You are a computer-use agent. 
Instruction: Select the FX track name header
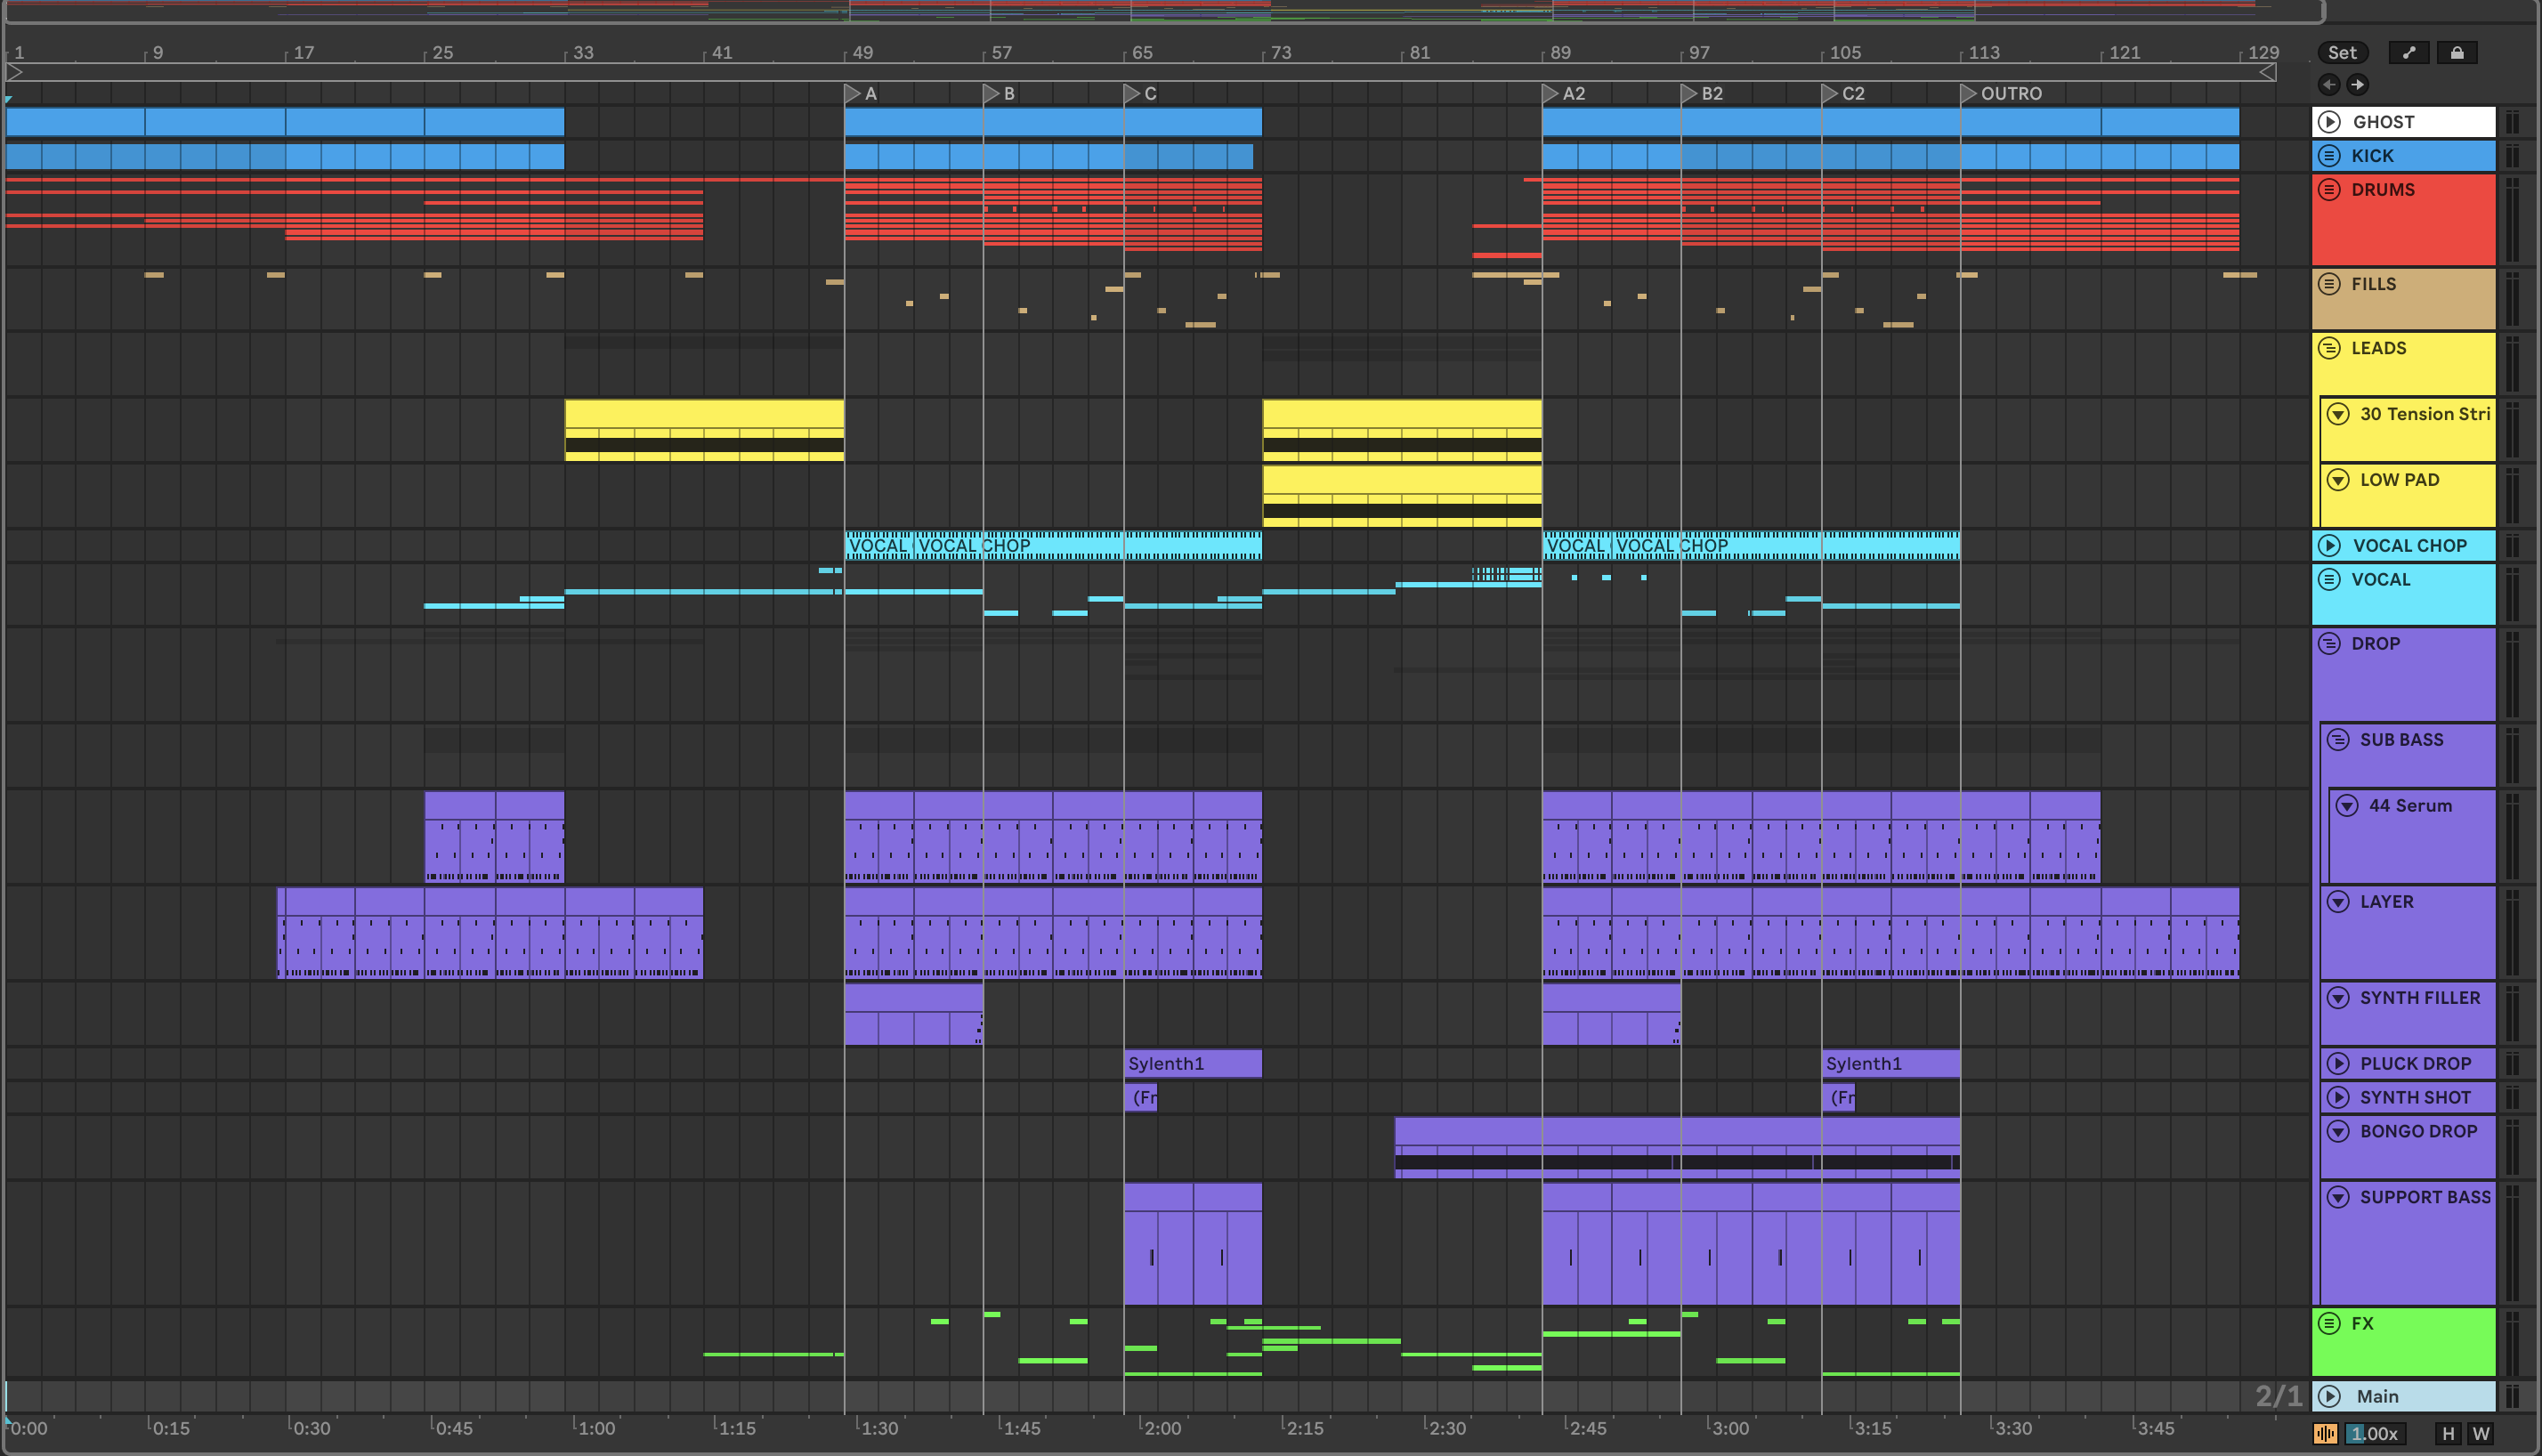(2404, 1342)
